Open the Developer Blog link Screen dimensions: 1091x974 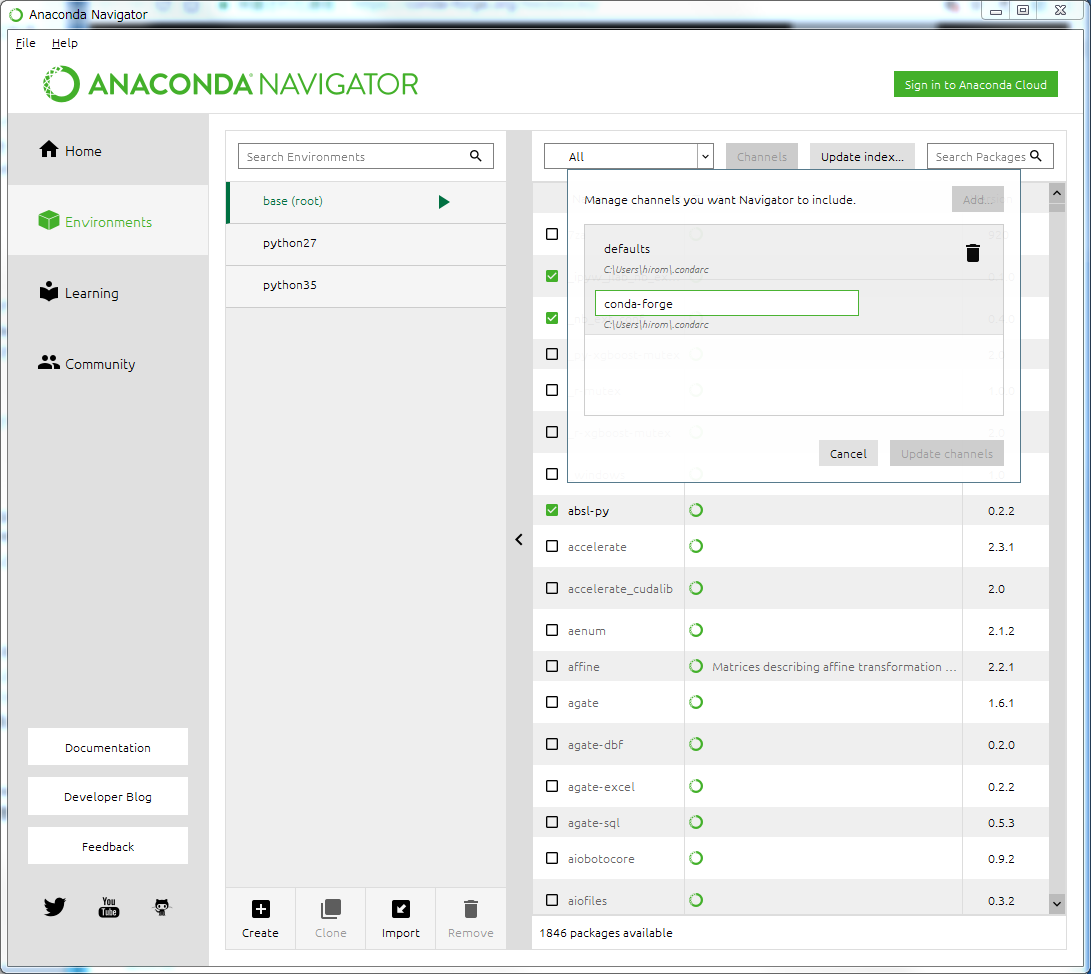pyautogui.click(x=108, y=797)
